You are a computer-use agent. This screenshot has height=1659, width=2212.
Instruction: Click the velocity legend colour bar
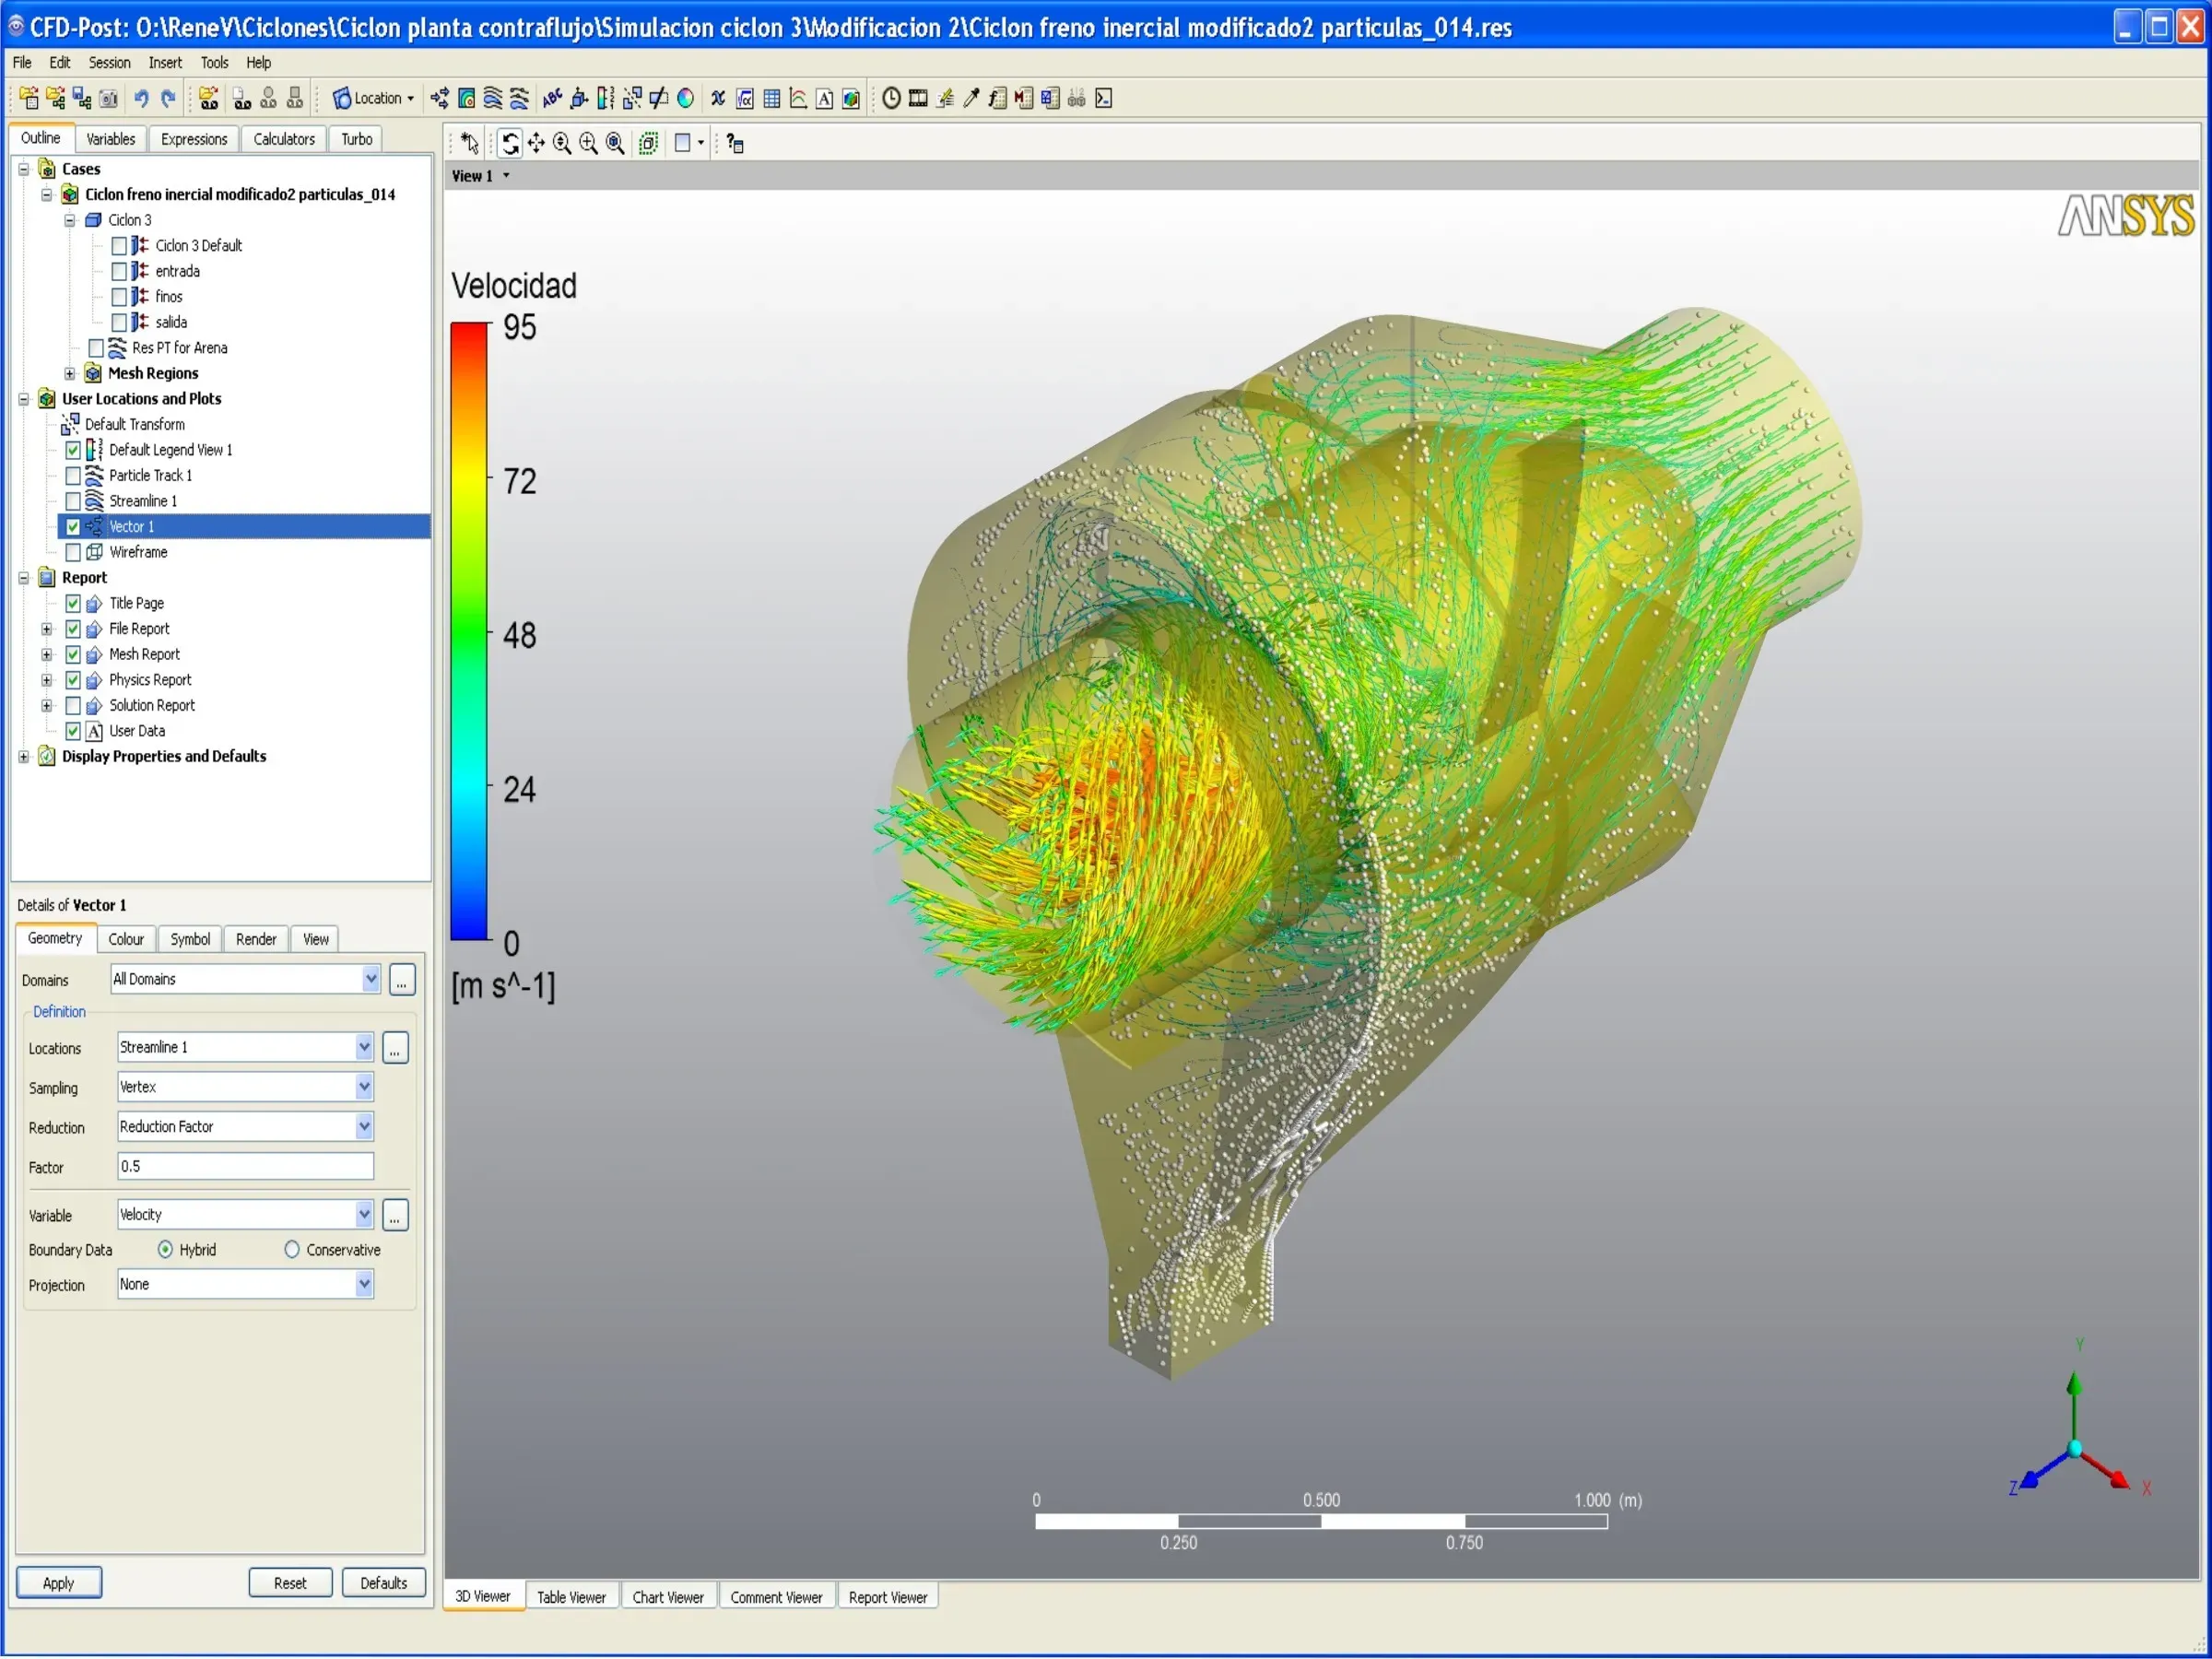coord(469,631)
